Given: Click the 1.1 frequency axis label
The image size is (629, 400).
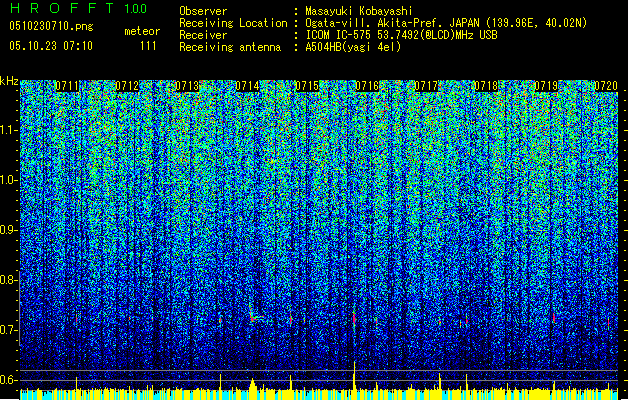Looking at the screenshot, I should pos(9,130).
